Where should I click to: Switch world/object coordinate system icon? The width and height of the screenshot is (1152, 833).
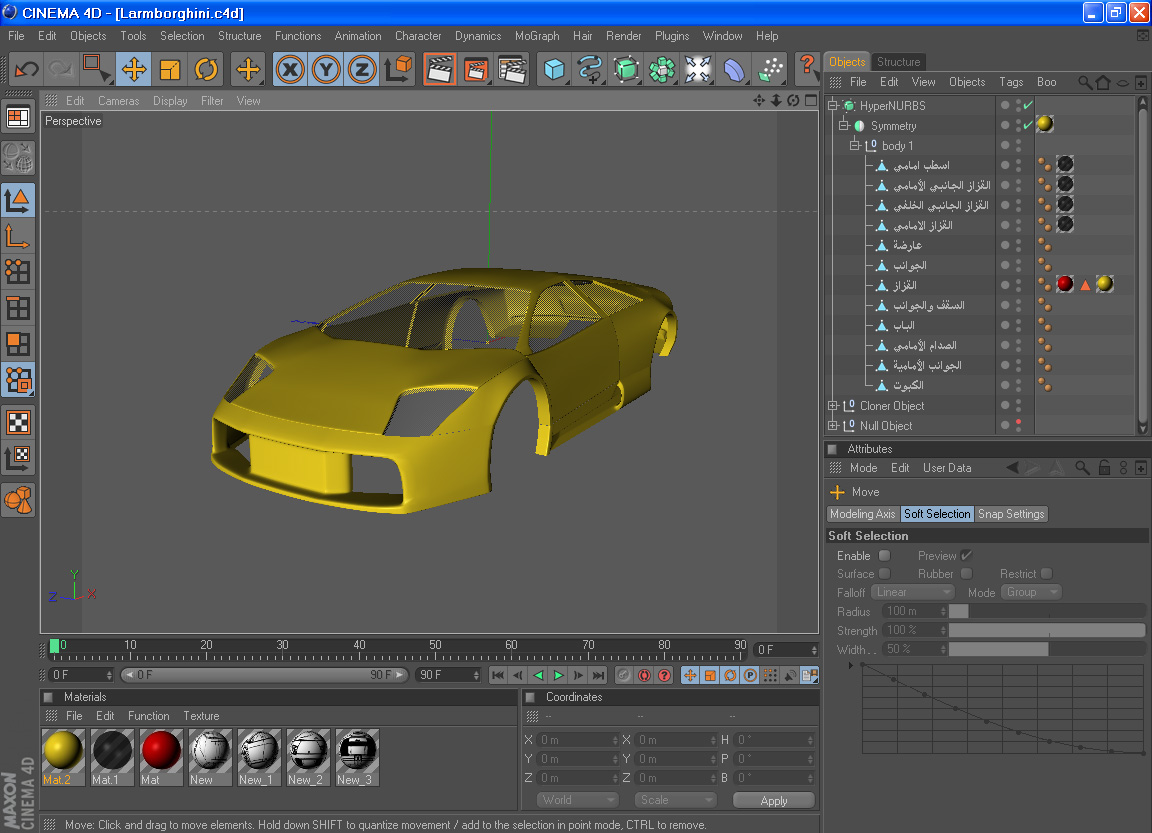point(397,70)
